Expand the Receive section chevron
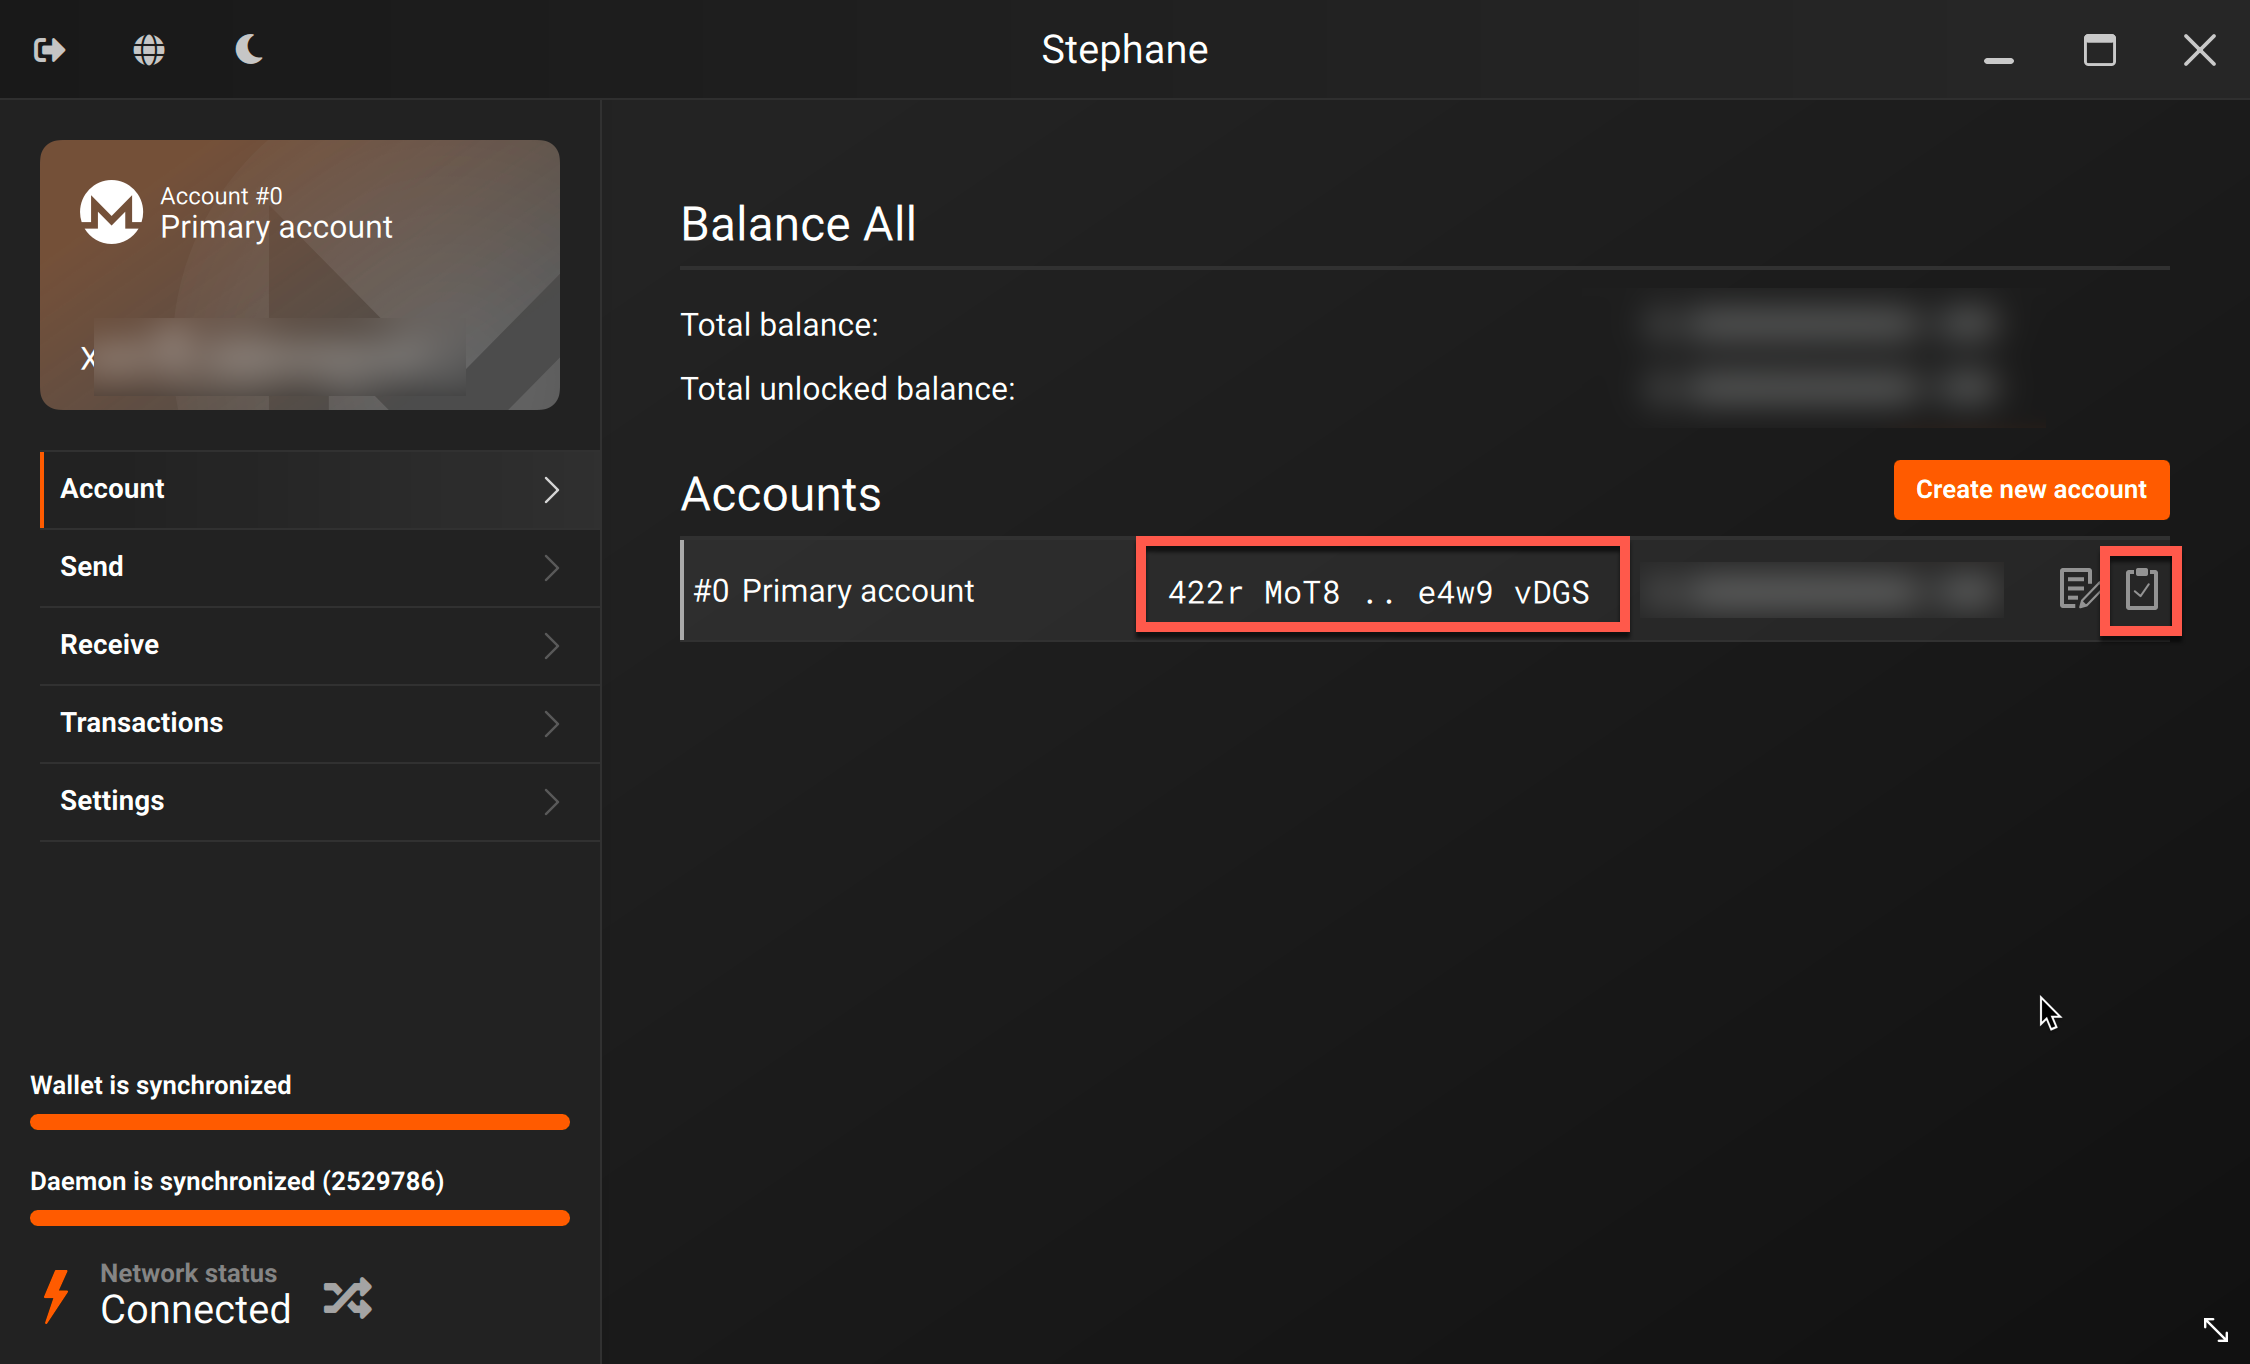The height and width of the screenshot is (1364, 2250). (x=551, y=645)
